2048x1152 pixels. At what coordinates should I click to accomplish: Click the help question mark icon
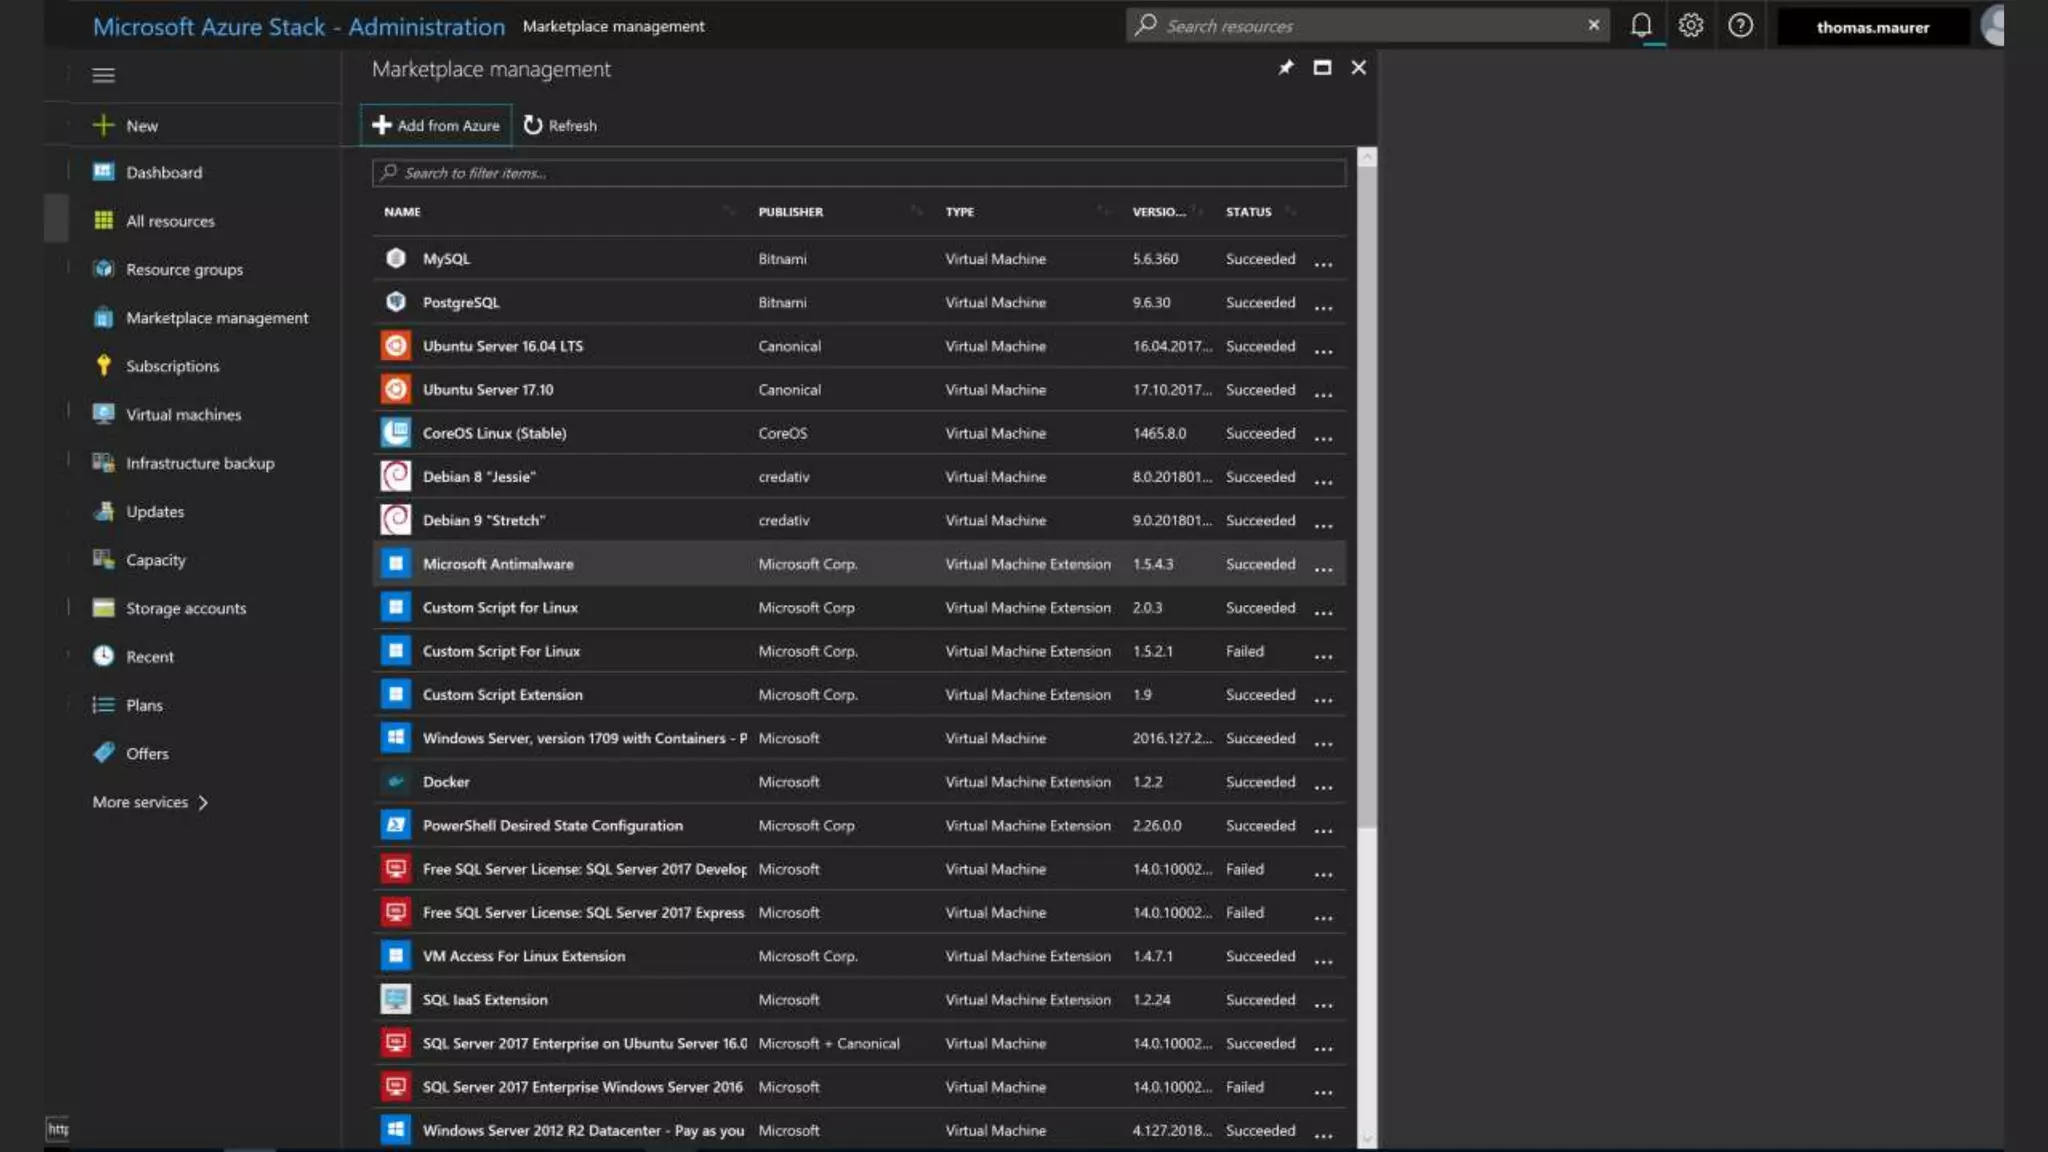click(1740, 26)
